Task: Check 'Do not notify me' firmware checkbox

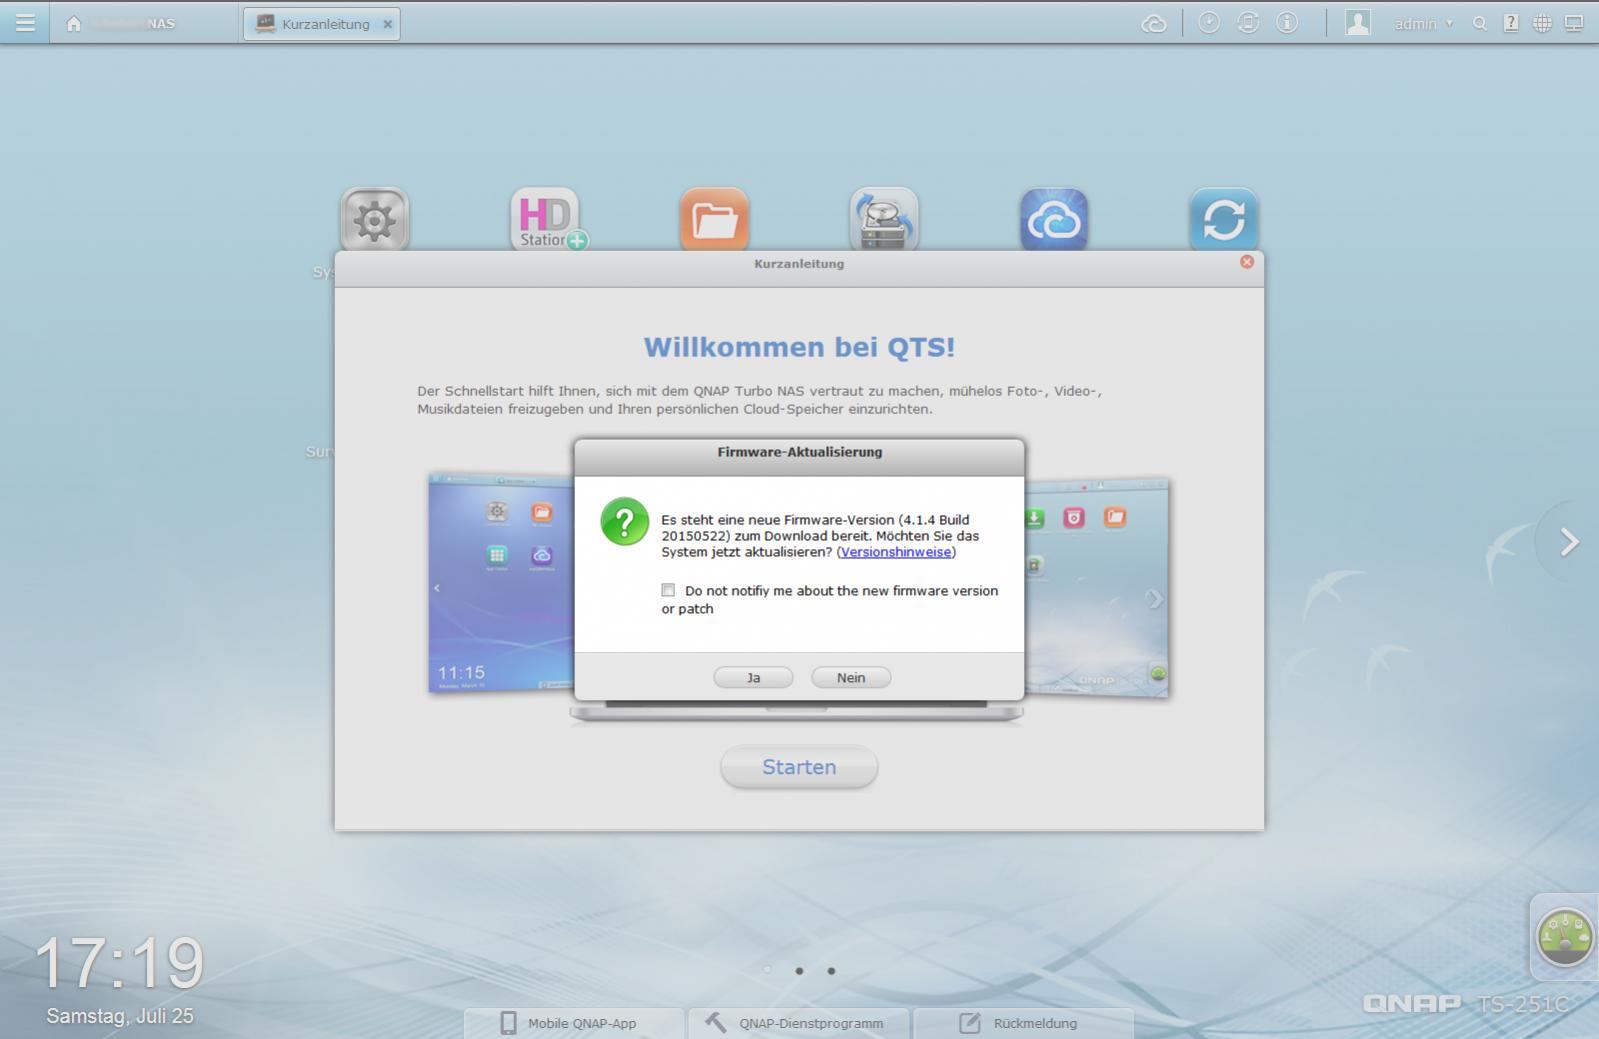Action: click(668, 590)
